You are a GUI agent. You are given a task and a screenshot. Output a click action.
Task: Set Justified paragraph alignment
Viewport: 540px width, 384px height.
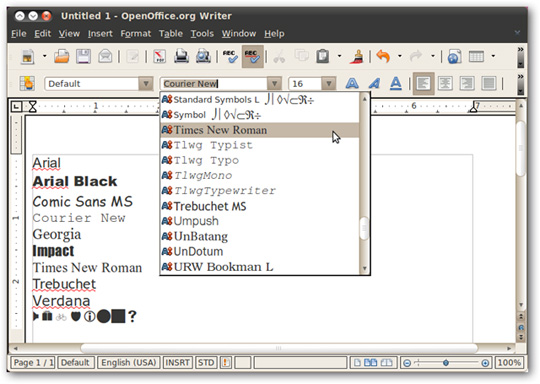click(489, 83)
